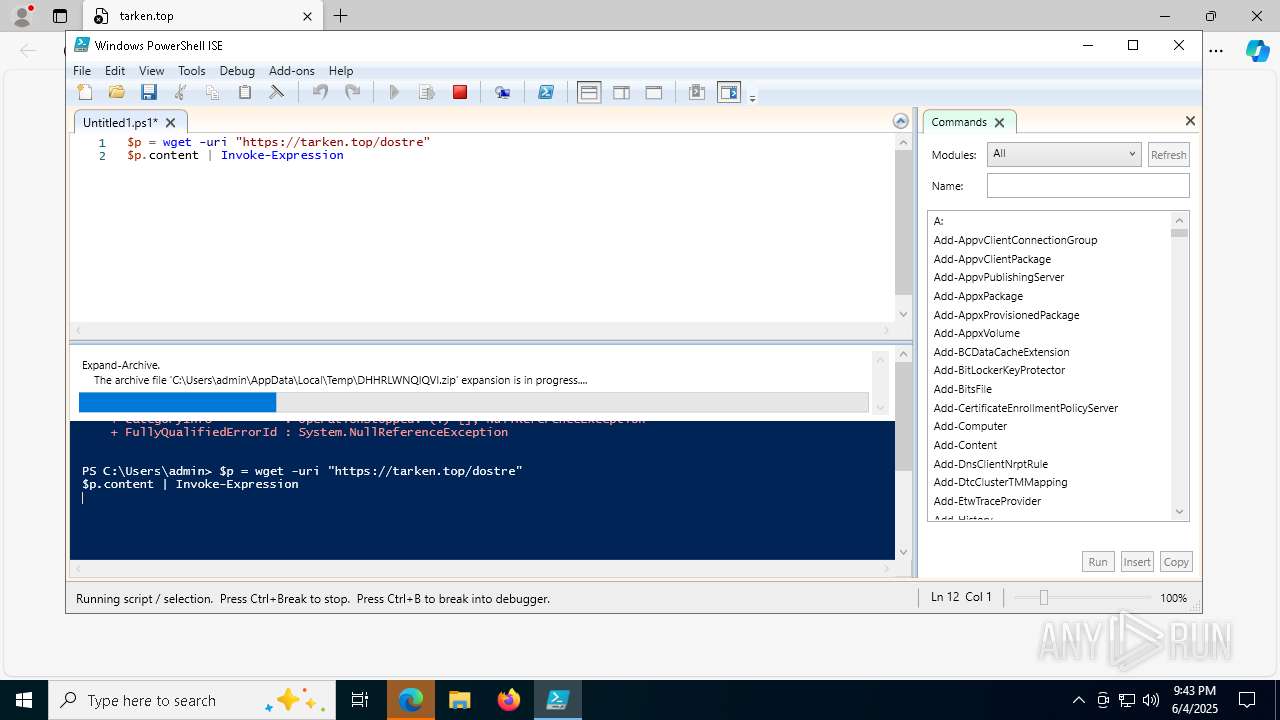This screenshot has width=1280, height=720.
Task: Open File Explorer from the taskbar
Action: click(460, 700)
